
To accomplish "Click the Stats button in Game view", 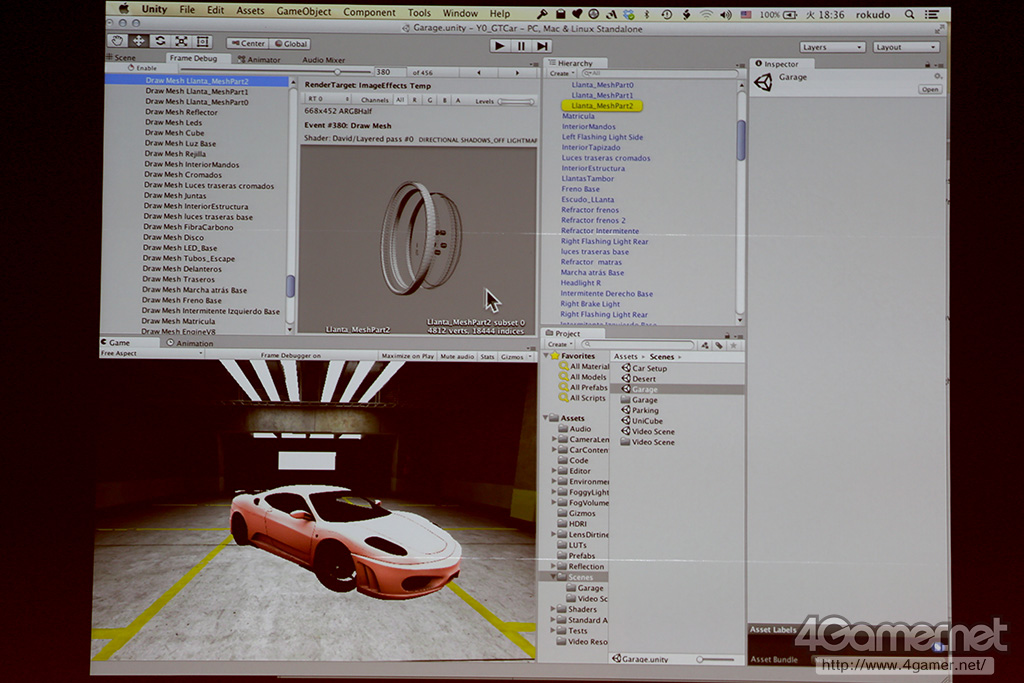I will pos(487,356).
